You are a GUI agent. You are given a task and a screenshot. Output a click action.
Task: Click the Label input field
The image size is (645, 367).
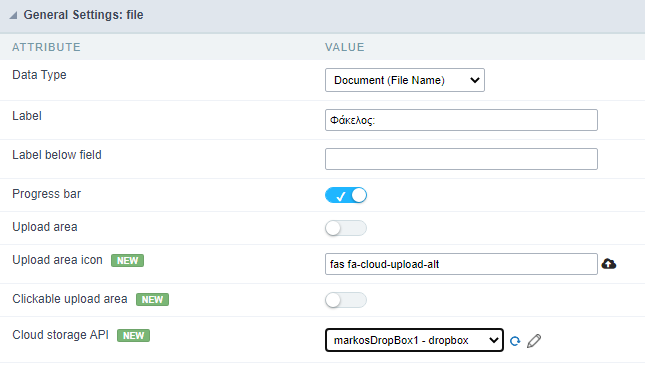click(461, 120)
